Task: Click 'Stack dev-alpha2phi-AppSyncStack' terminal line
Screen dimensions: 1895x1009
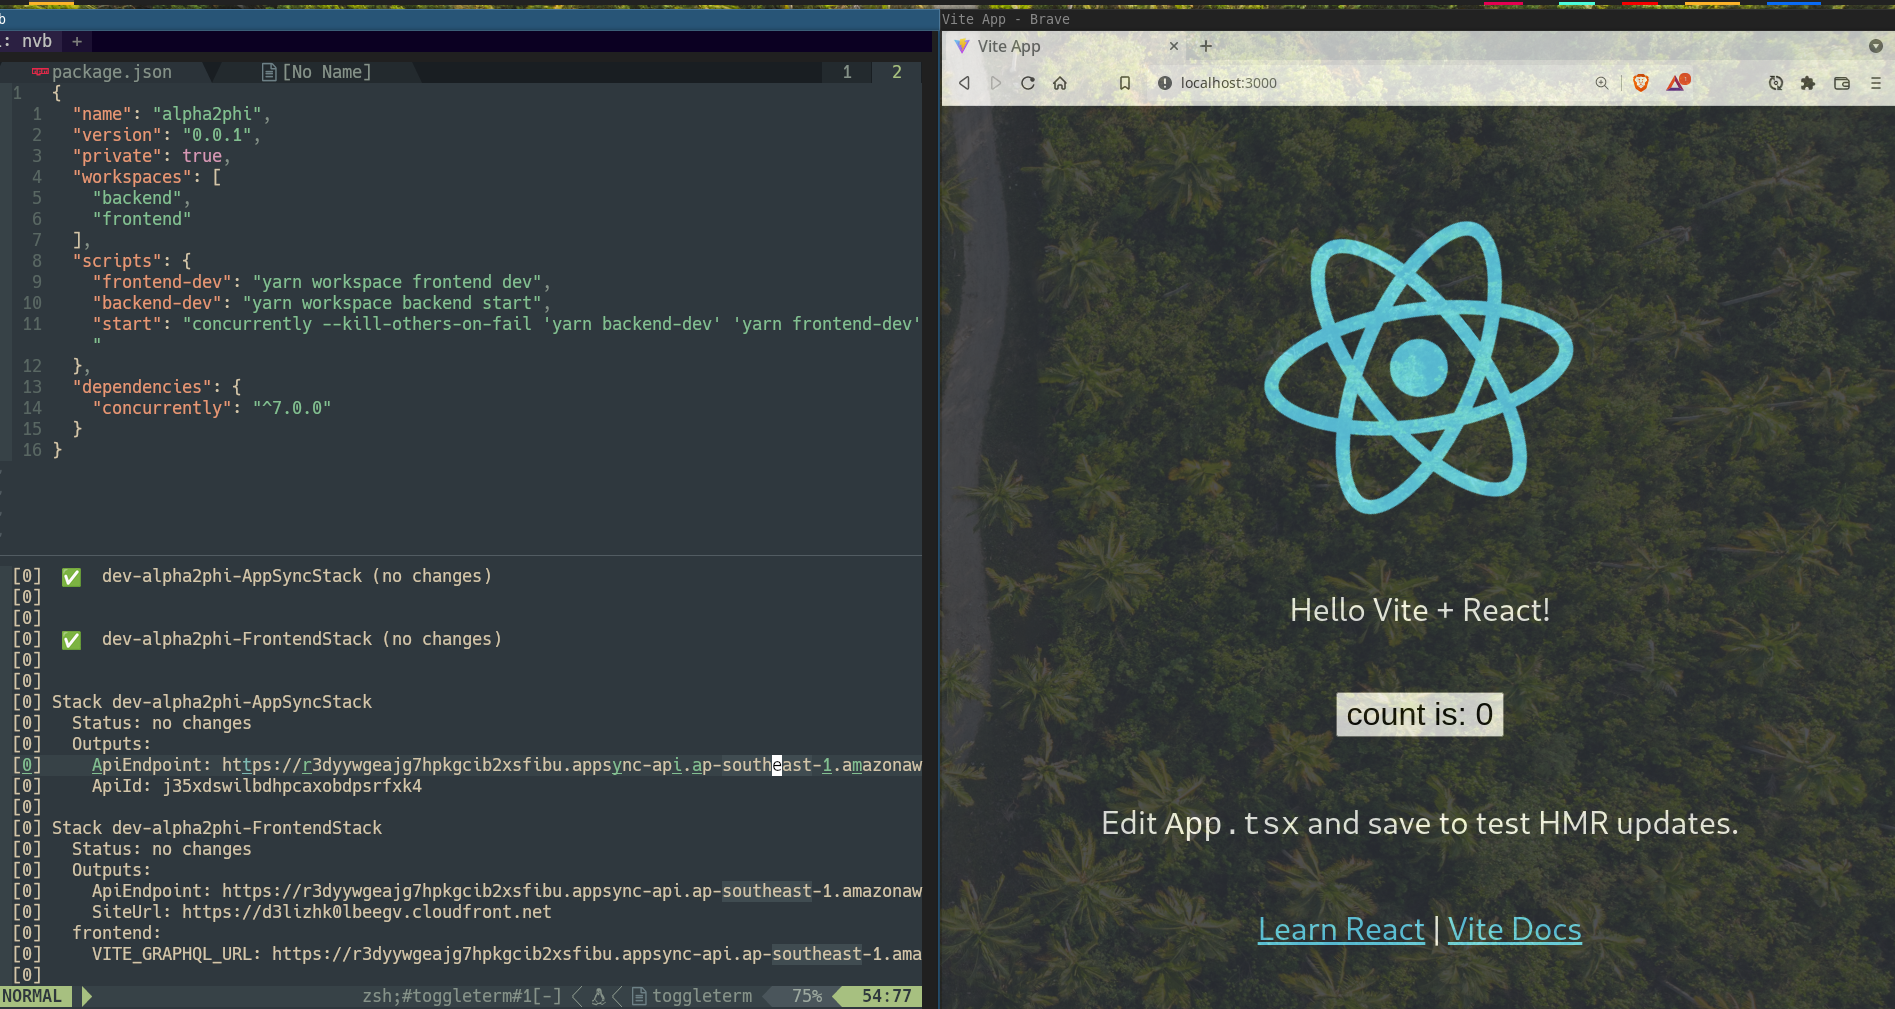Action: tap(212, 702)
